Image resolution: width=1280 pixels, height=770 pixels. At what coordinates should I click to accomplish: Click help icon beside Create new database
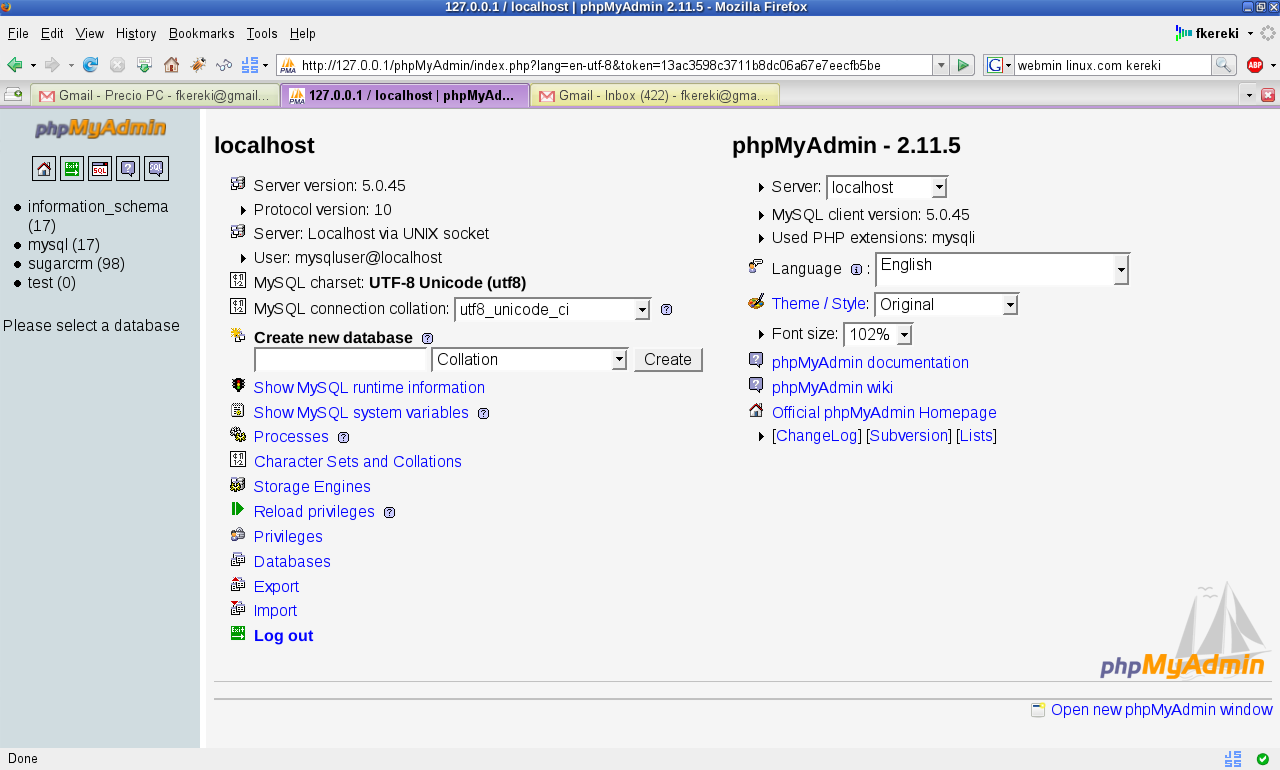point(427,339)
